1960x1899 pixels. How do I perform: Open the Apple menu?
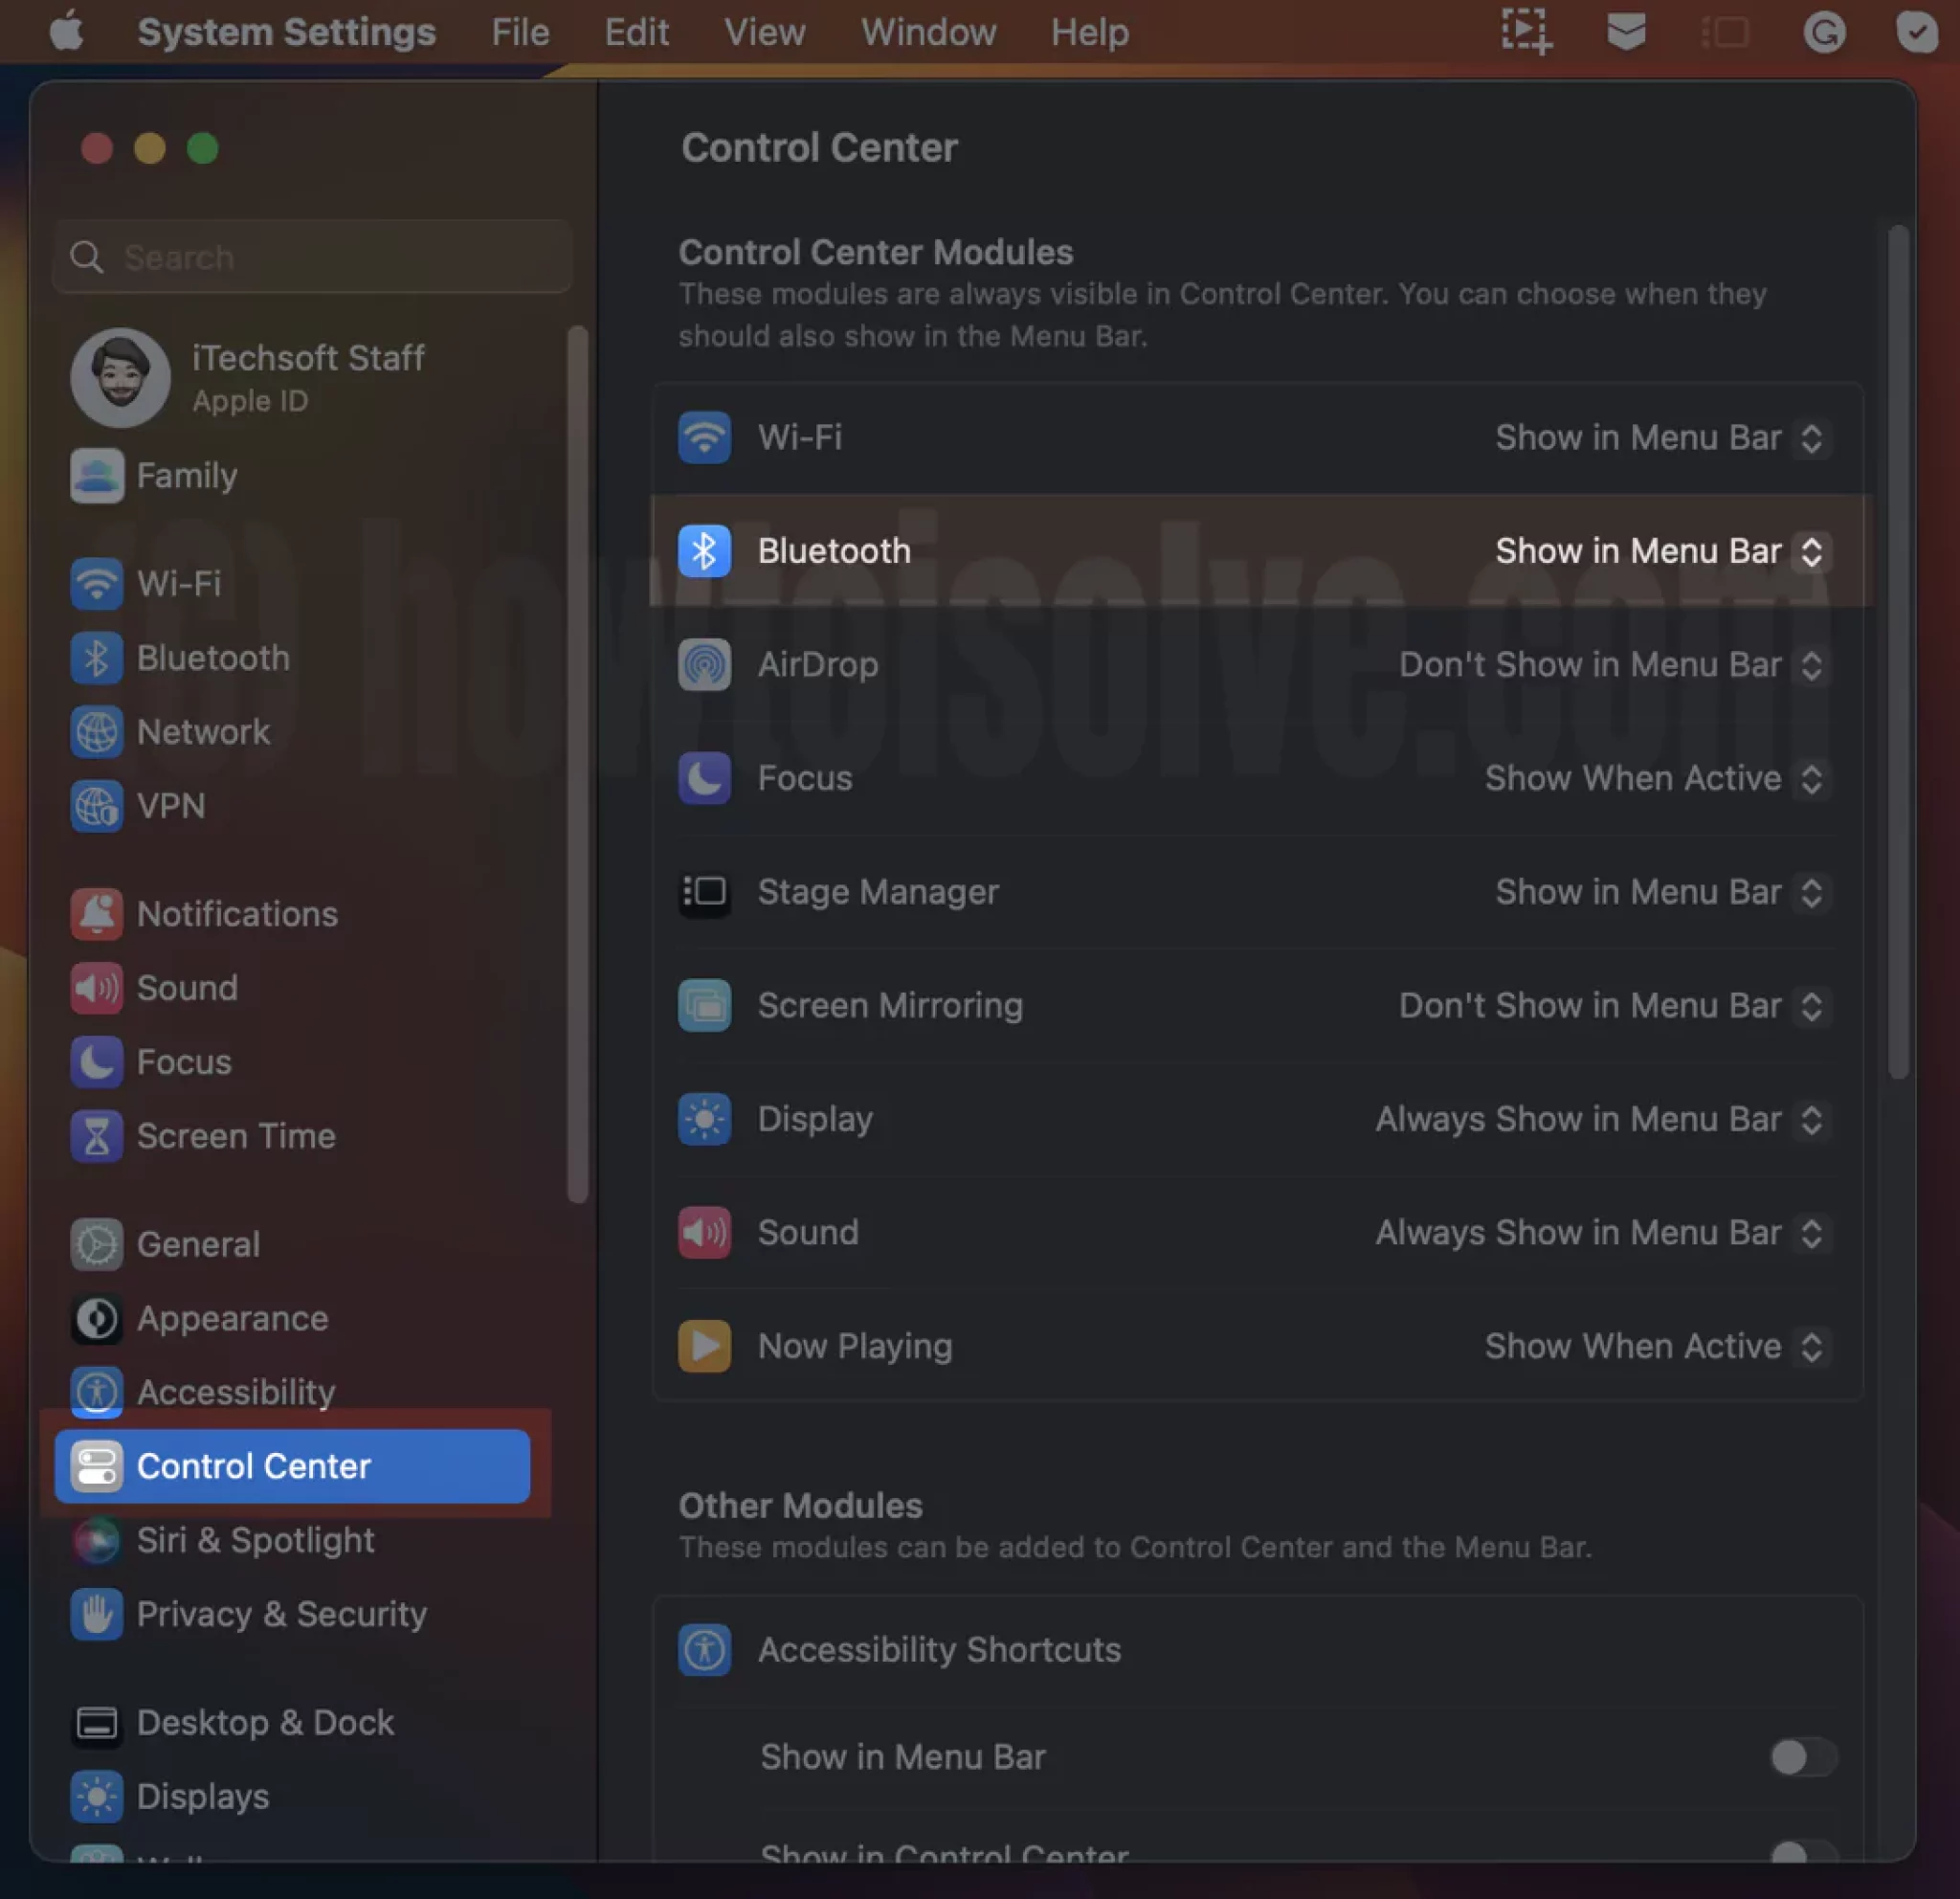click(66, 32)
